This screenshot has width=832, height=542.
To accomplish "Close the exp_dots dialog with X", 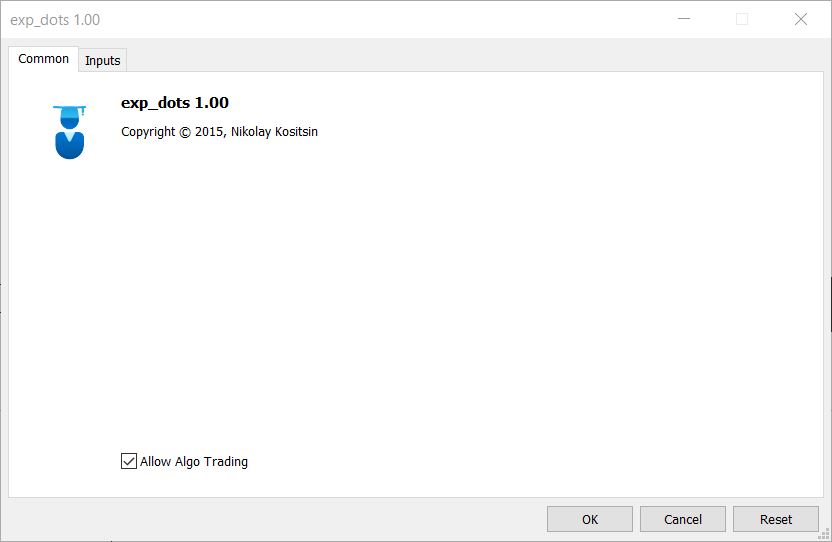I will pos(801,19).
